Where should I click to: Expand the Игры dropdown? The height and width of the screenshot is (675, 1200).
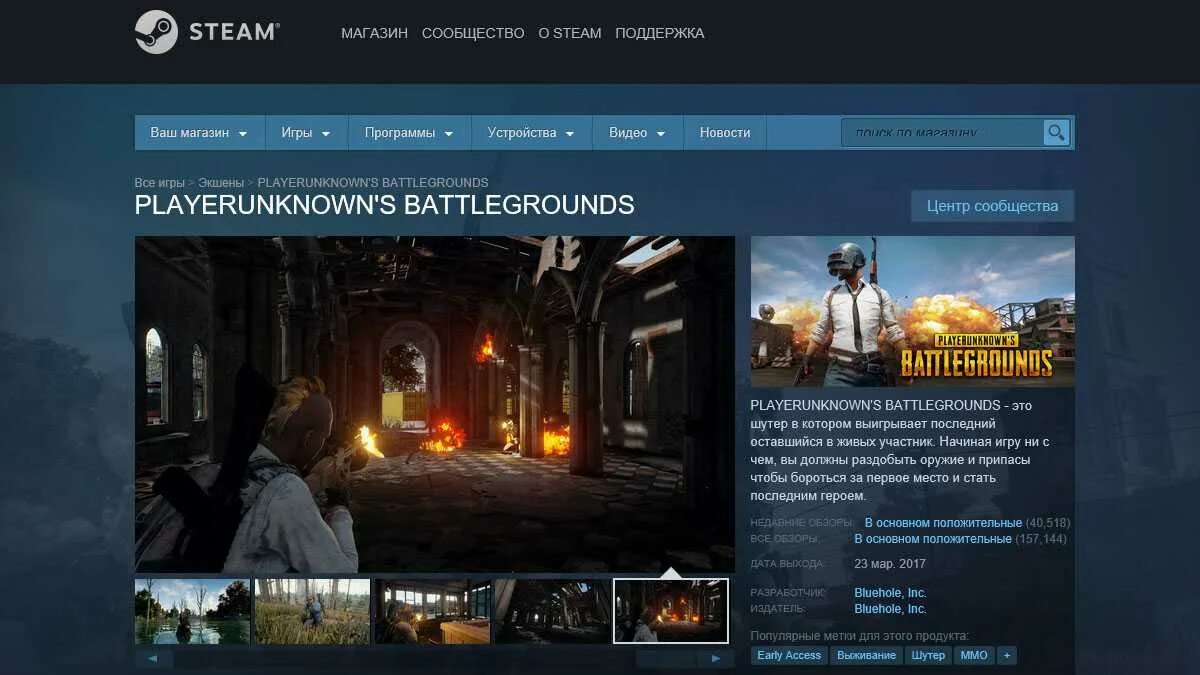click(306, 132)
